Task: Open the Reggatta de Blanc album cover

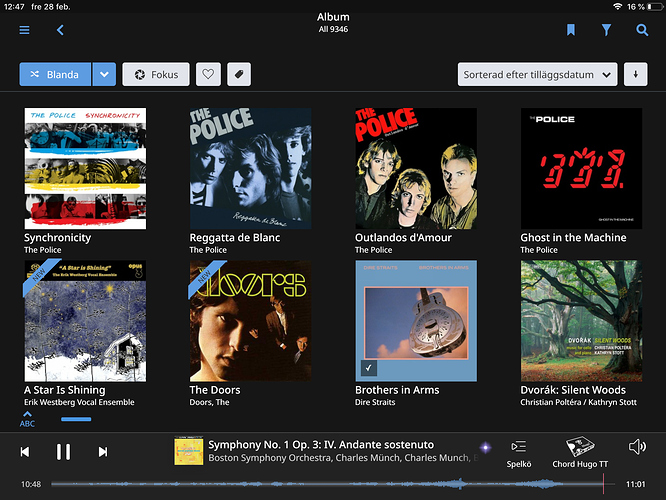Action: pos(251,169)
